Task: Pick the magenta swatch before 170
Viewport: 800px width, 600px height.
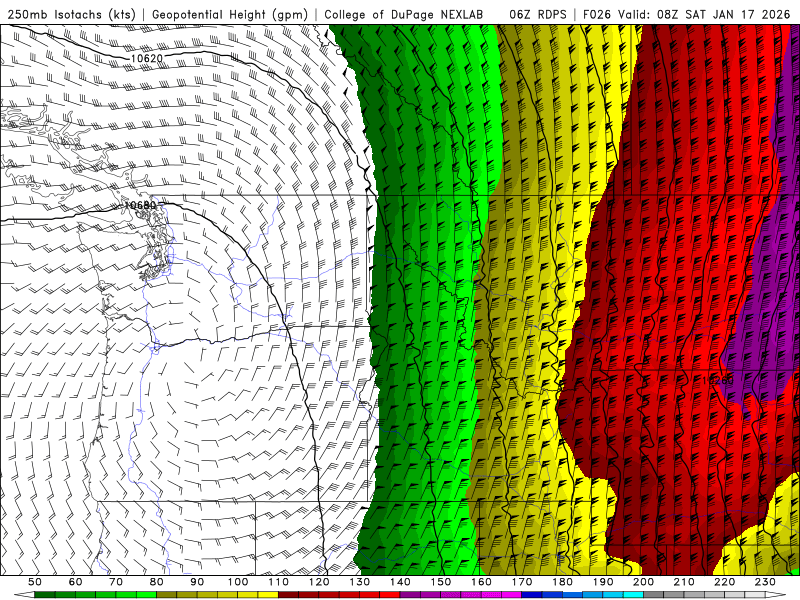Action: coord(511,595)
